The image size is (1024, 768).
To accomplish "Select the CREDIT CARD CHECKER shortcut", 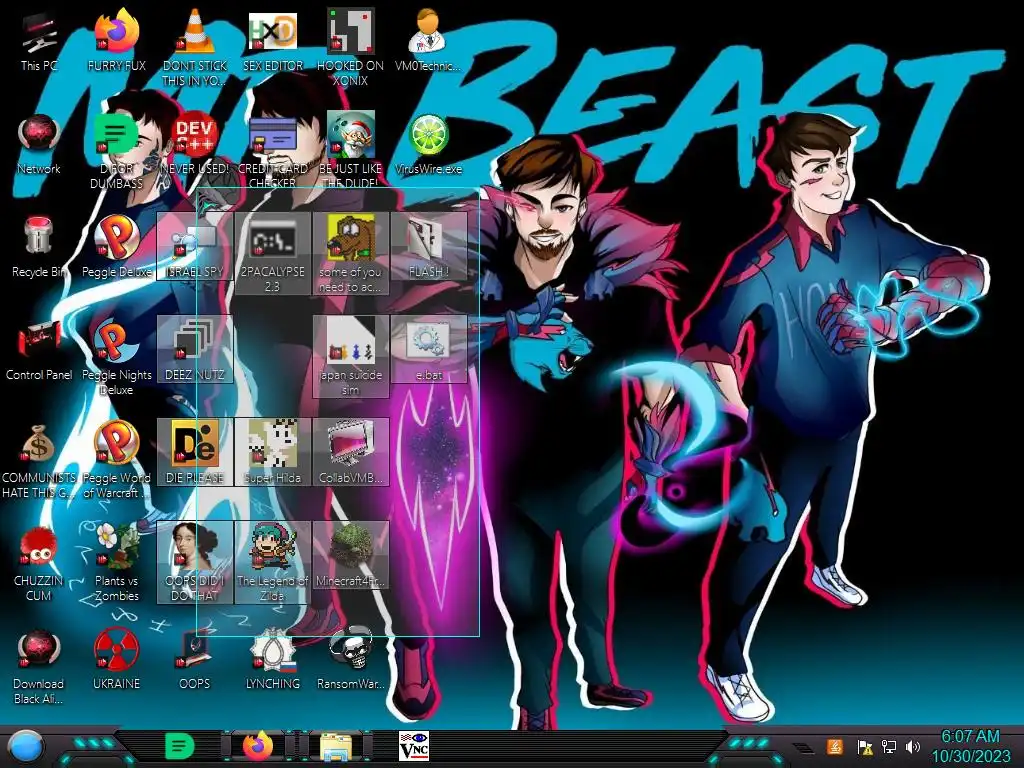I will tap(273, 152).
